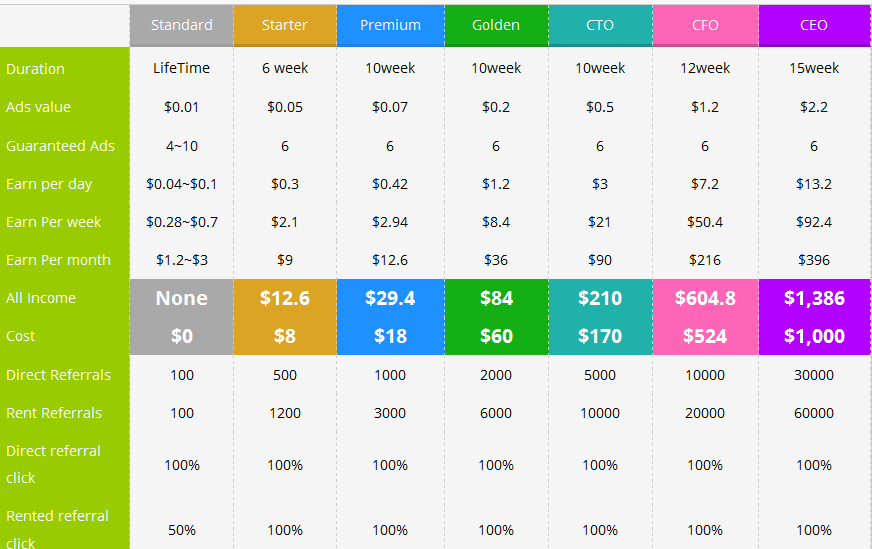Image resolution: width=872 pixels, height=549 pixels.
Task: Select the Direct Referrals row label
Action: [58, 375]
